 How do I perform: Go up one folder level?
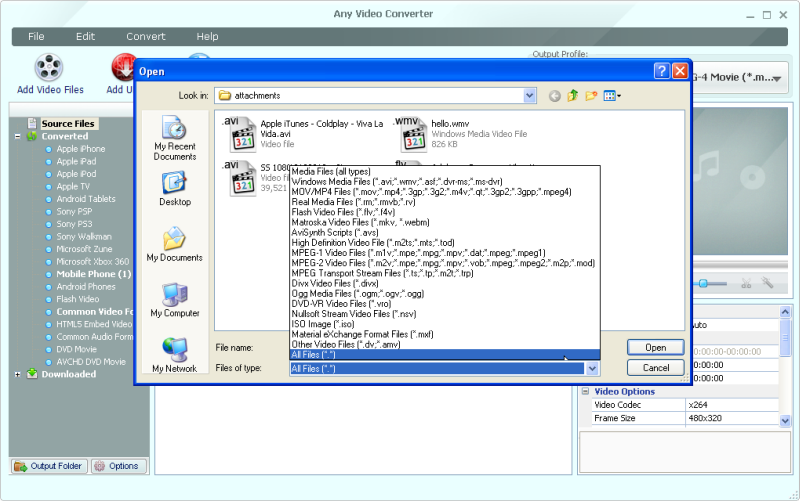(x=573, y=96)
